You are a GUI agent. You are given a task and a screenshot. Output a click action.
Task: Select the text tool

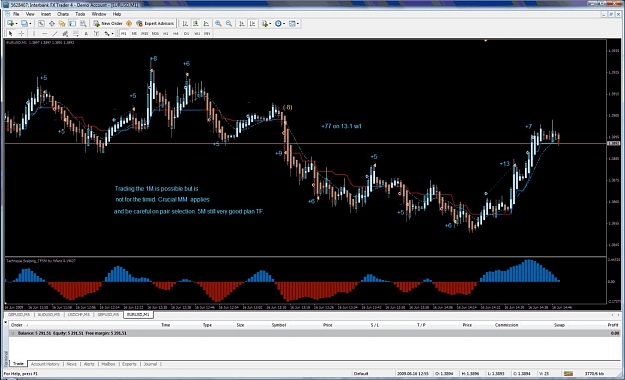(86, 33)
